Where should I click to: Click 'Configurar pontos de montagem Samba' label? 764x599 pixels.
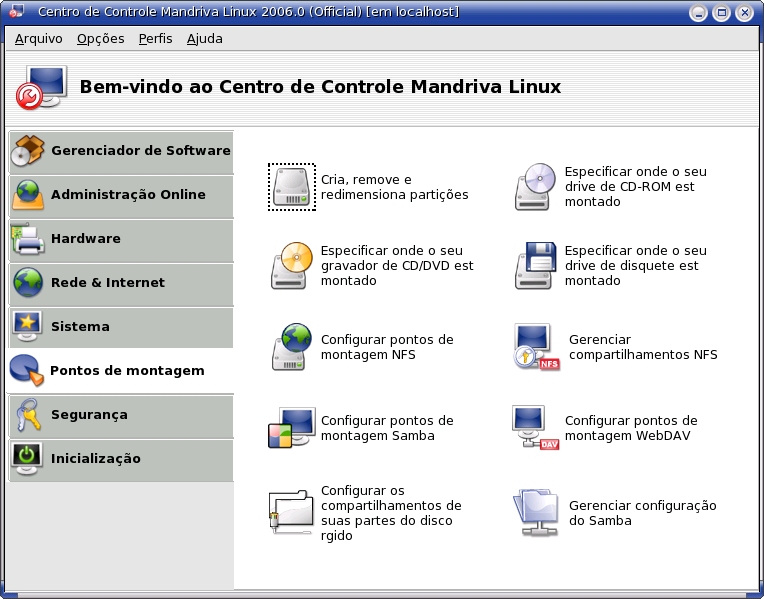pyautogui.click(x=387, y=428)
